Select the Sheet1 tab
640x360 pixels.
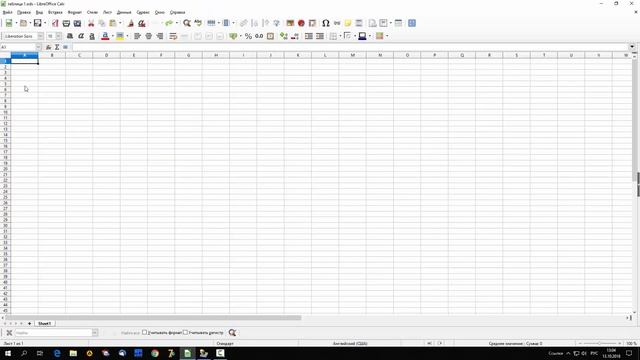[44, 324]
